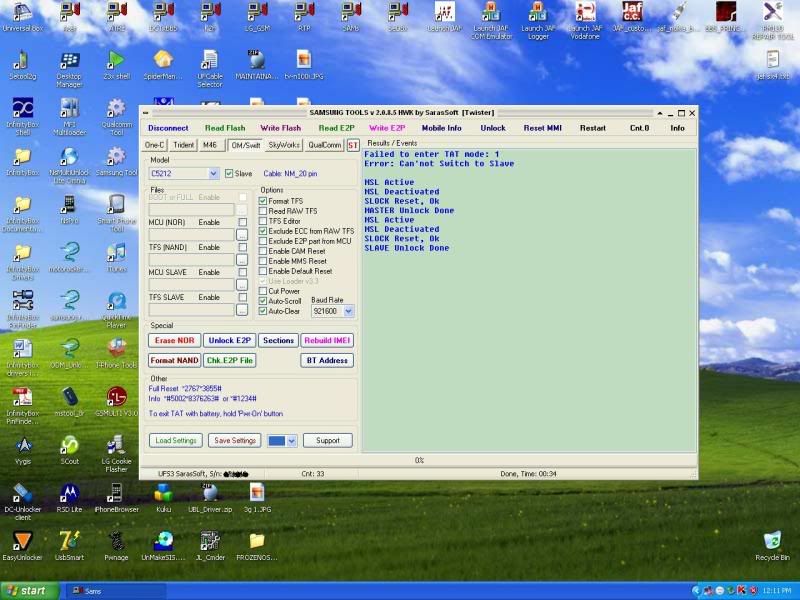The height and width of the screenshot is (600, 800).
Task: Open UsbSmart desktop icon
Action: point(69,545)
